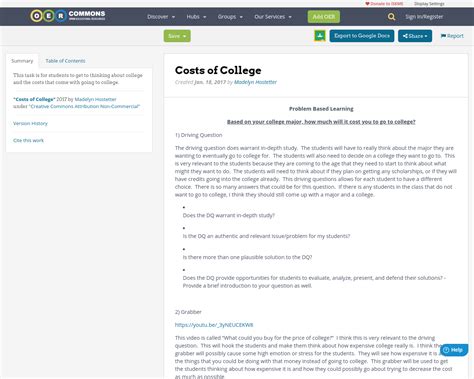Click the Add OER button
Image resolution: width=474 pixels, height=379 pixels.
[x=324, y=17]
